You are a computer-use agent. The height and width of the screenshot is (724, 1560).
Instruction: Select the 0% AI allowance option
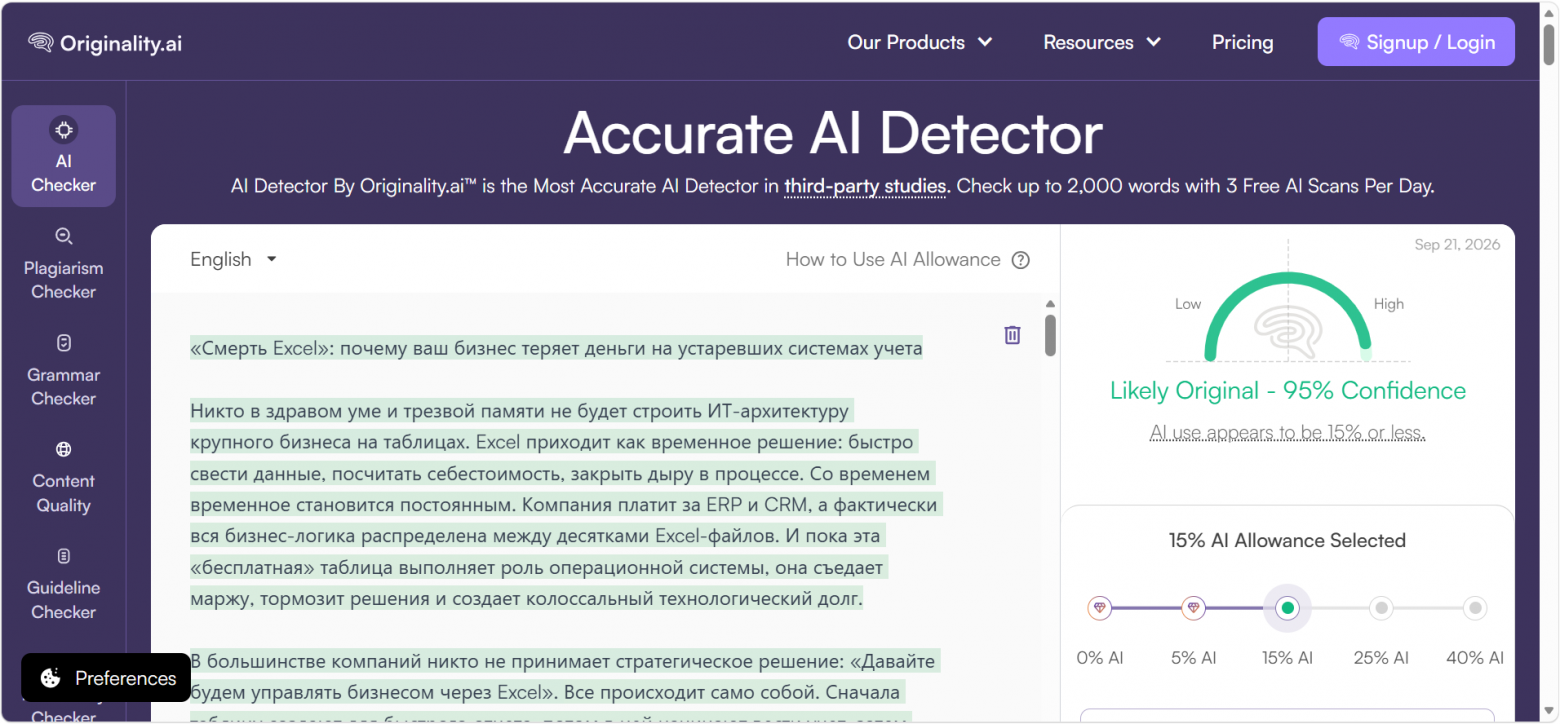(x=1100, y=608)
